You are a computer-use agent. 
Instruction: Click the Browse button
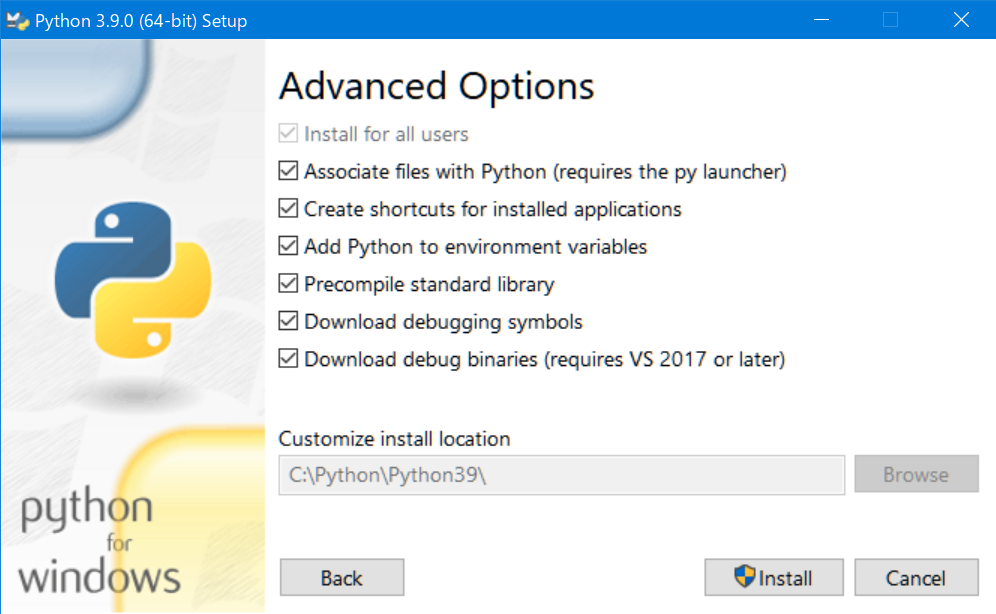point(916,474)
